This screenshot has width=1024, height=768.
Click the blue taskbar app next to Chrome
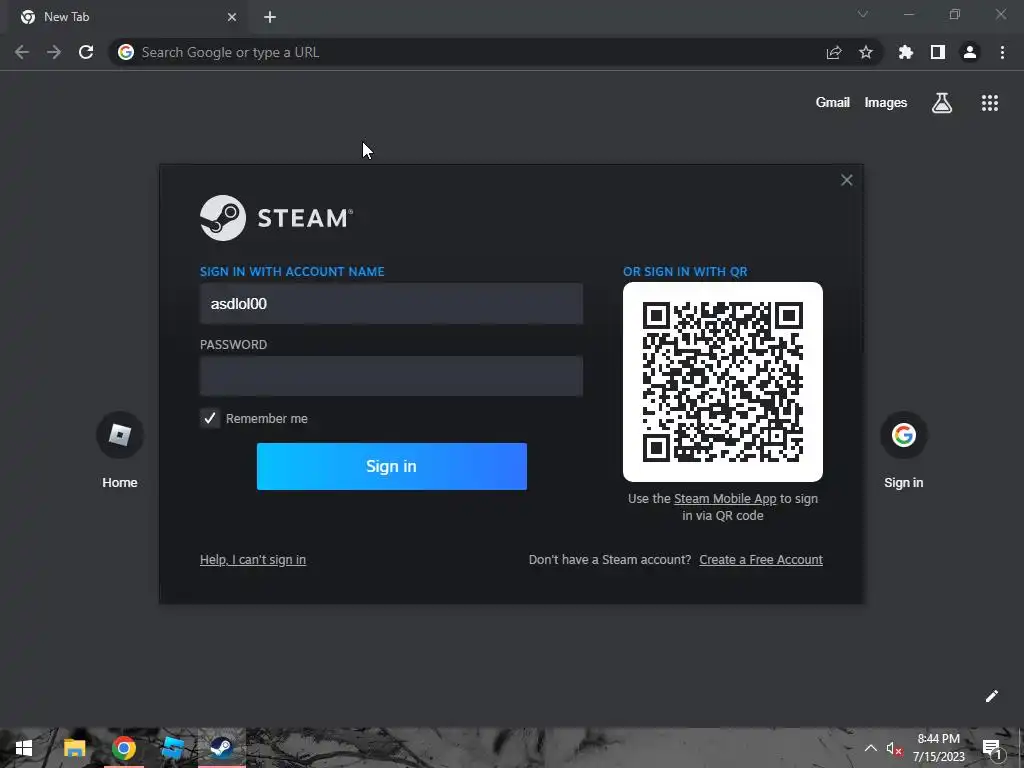point(172,748)
